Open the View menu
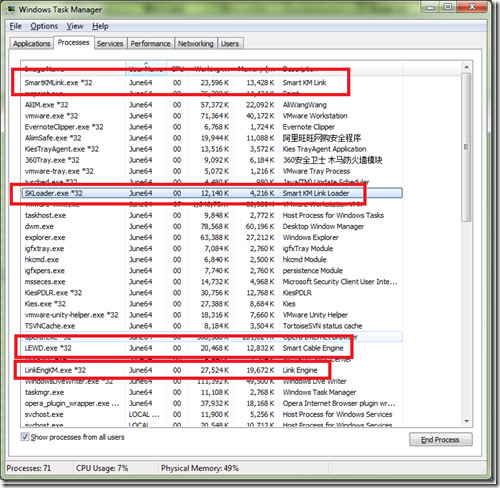Screen dimensions: 500x488 (x=75, y=26)
